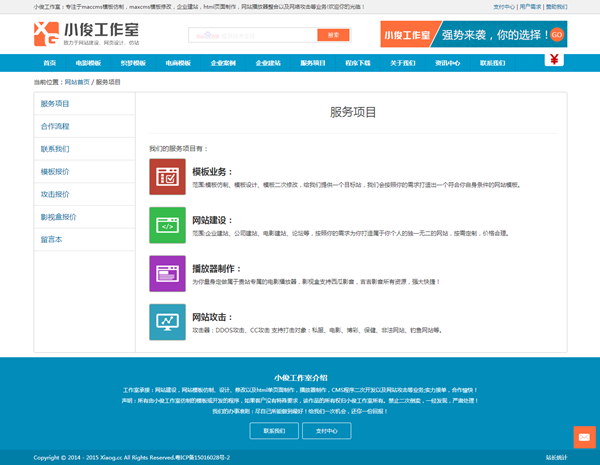Viewport: 600px width, 465px height.
Task: Open the purple 播放器制作 icon
Action: pyautogui.click(x=167, y=274)
